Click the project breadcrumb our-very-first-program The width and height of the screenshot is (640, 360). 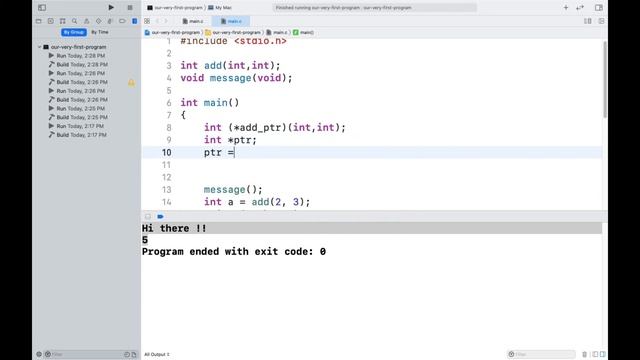coord(172,32)
